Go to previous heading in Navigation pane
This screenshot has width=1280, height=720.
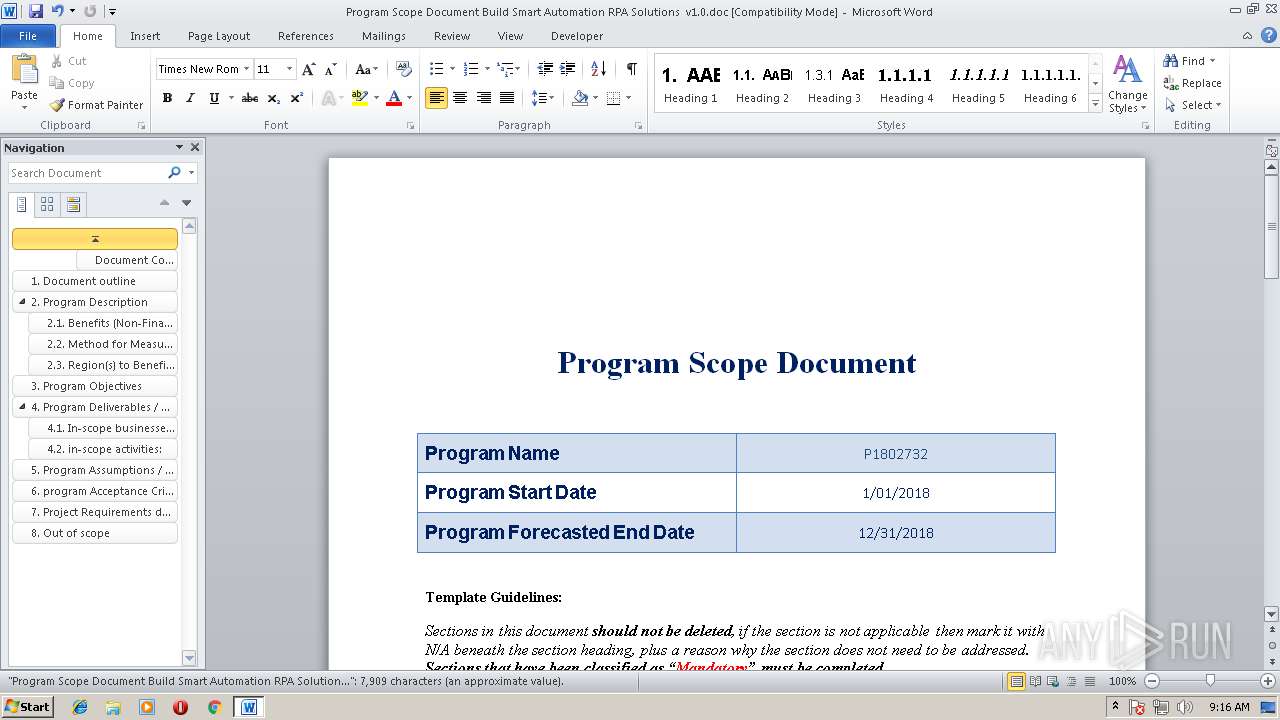(x=165, y=203)
